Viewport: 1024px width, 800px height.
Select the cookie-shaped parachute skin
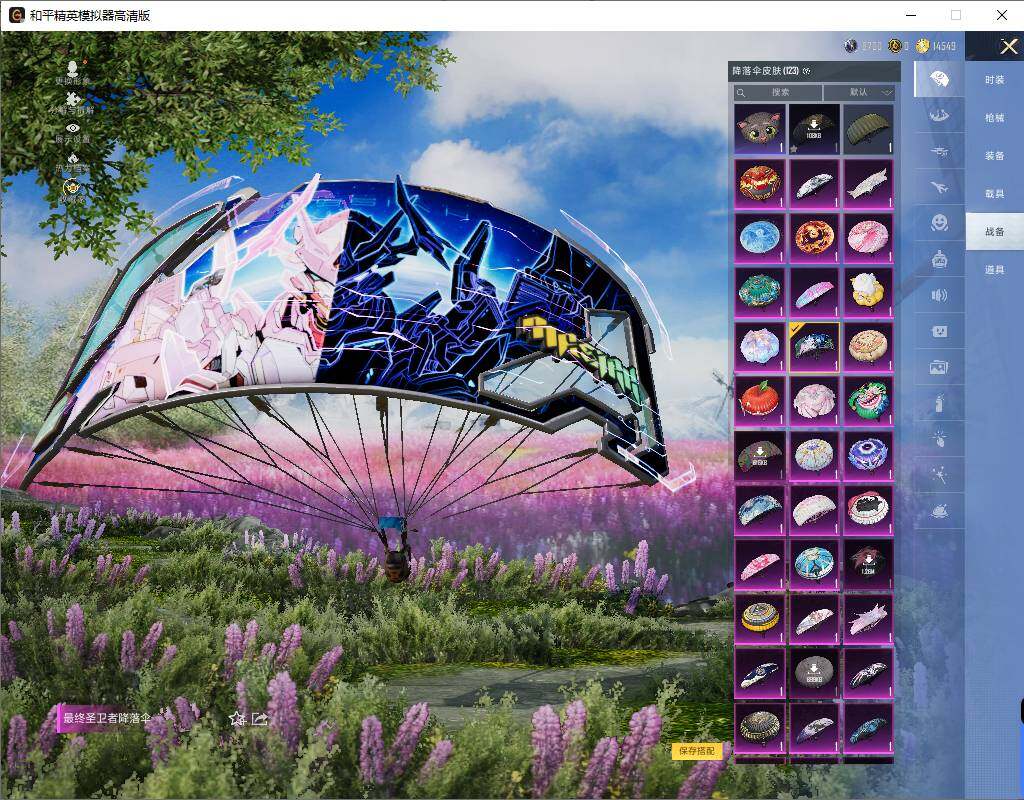click(x=868, y=347)
